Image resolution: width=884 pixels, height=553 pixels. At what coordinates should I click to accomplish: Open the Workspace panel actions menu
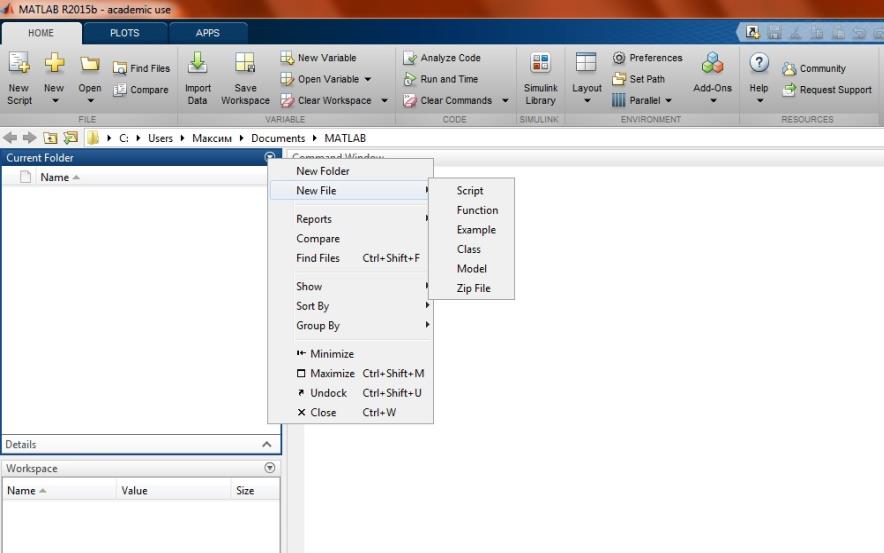269,468
